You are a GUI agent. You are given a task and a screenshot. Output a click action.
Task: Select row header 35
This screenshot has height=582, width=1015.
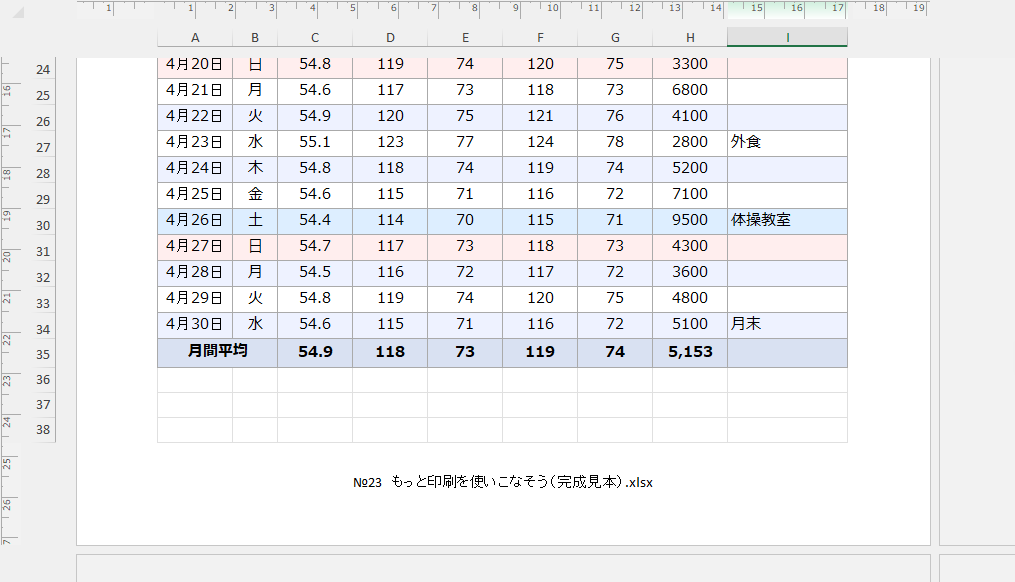coord(43,354)
